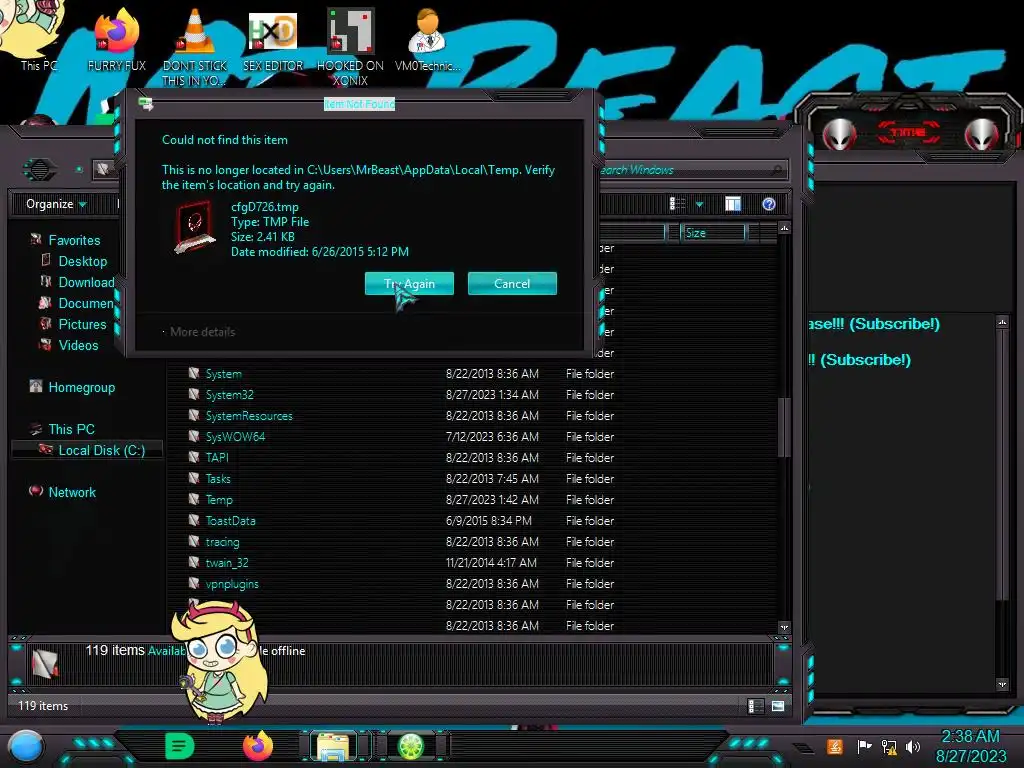Screen dimensions: 1024x768
Task: Expand More details in the dialog
Action: click(x=199, y=332)
